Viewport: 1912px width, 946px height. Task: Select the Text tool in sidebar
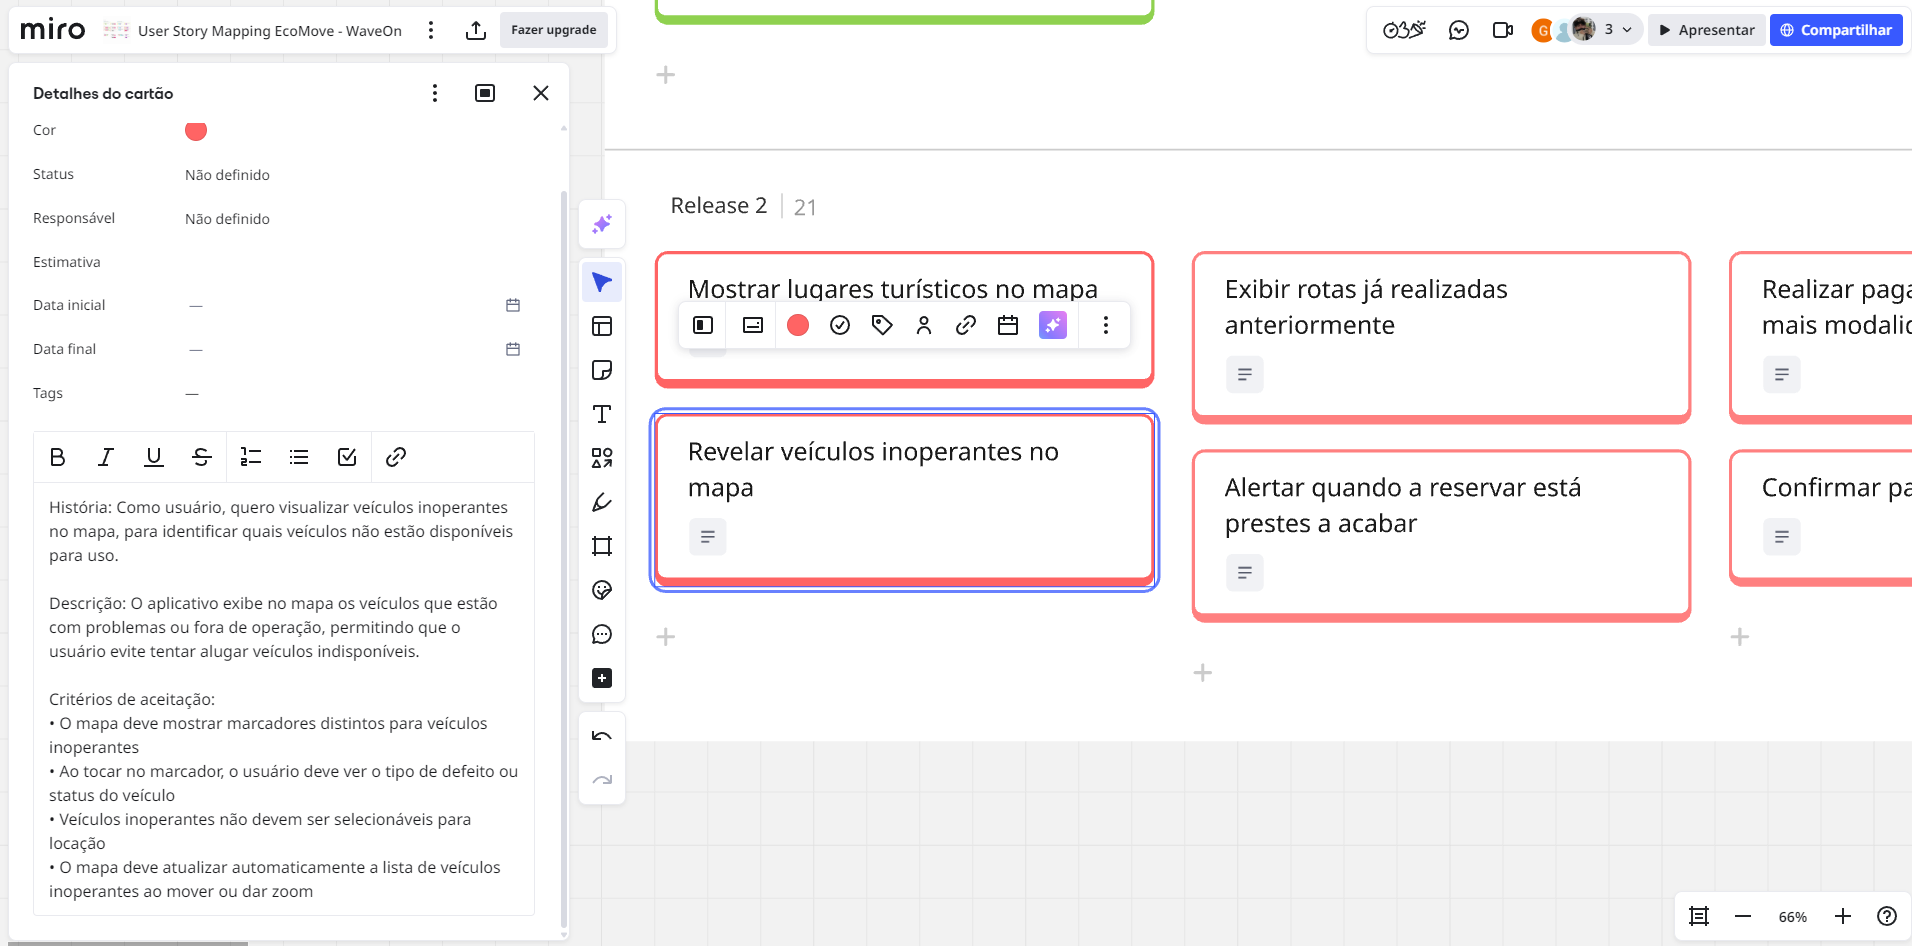602,415
